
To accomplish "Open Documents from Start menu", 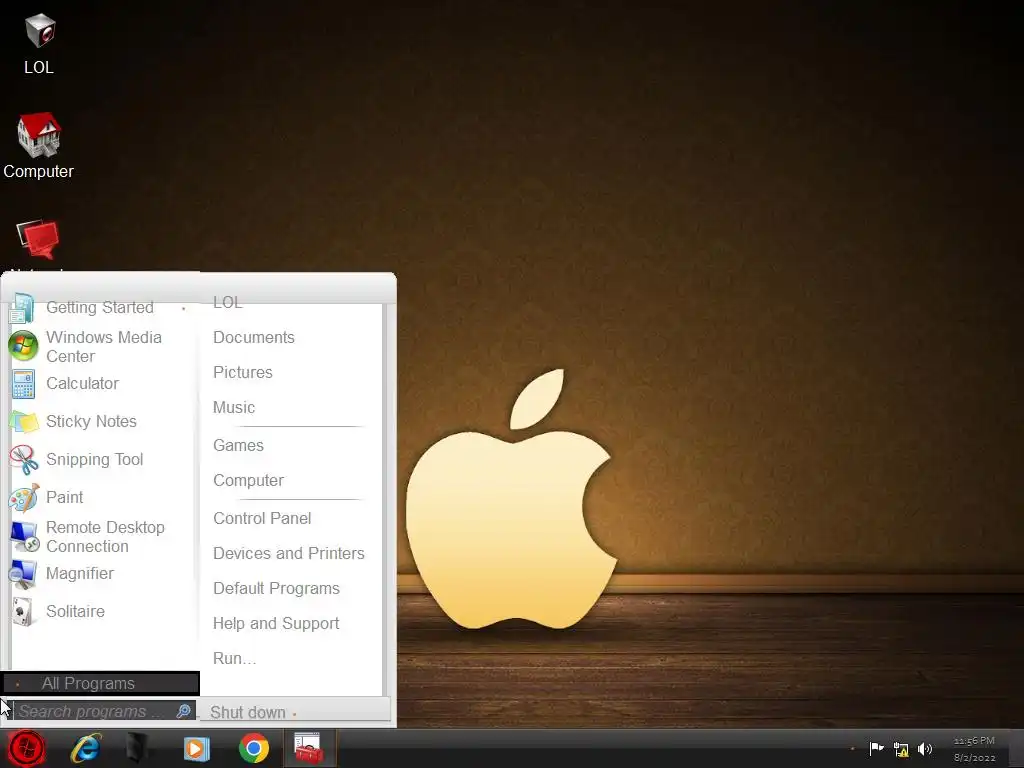I will pos(253,338).
